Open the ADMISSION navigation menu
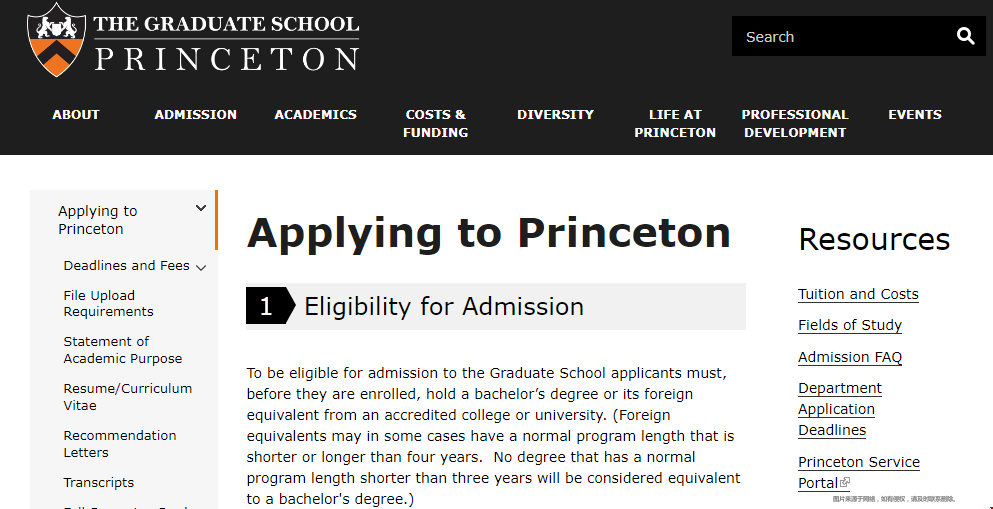This screenshot has width=993, height=509. click(196, 115)
